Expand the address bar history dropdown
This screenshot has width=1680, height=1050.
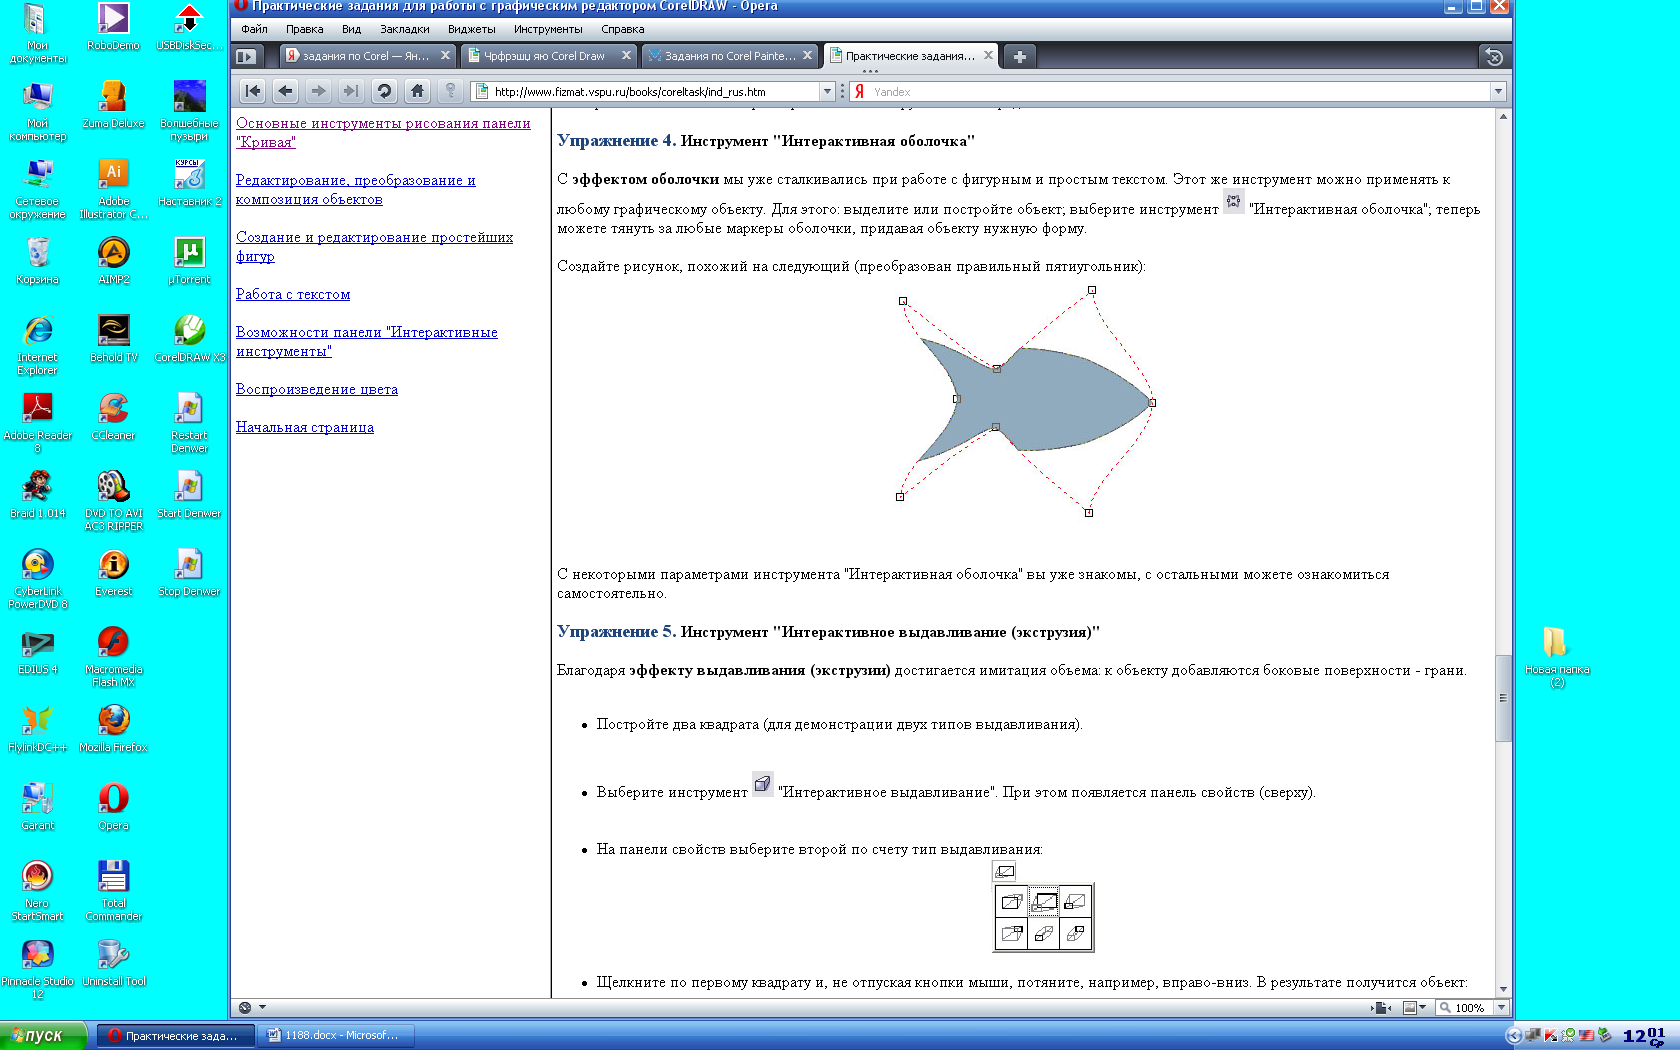pyautogui.click(x=827, y=91)
